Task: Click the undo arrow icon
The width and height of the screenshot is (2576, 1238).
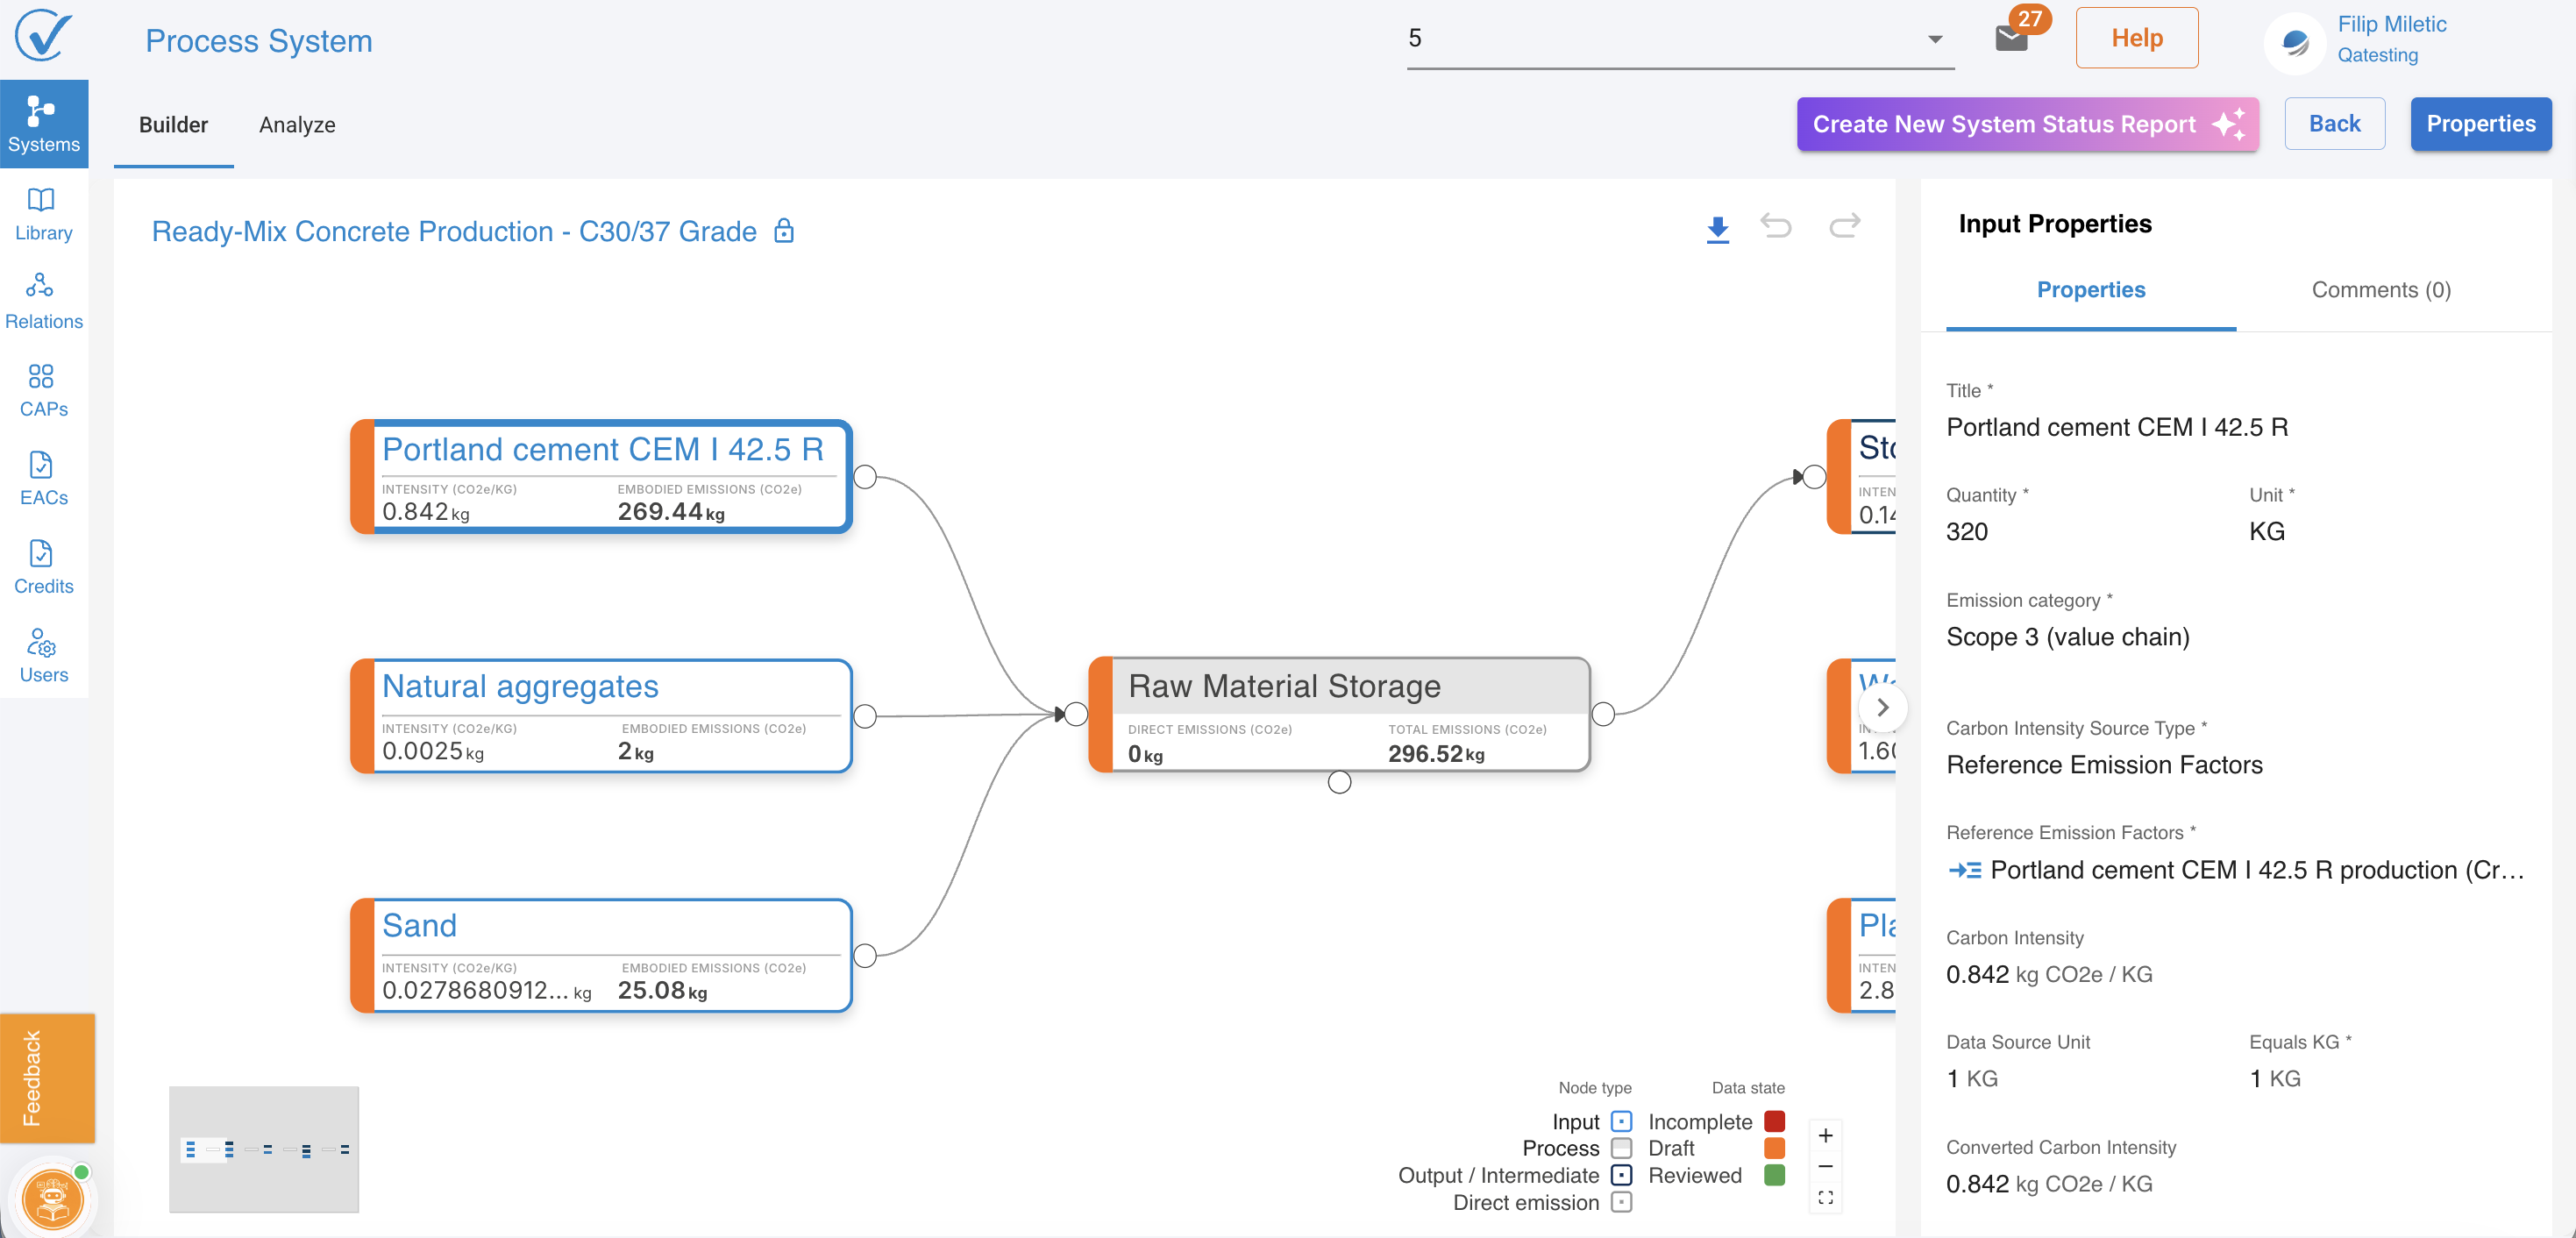Action: point(1776,226)
